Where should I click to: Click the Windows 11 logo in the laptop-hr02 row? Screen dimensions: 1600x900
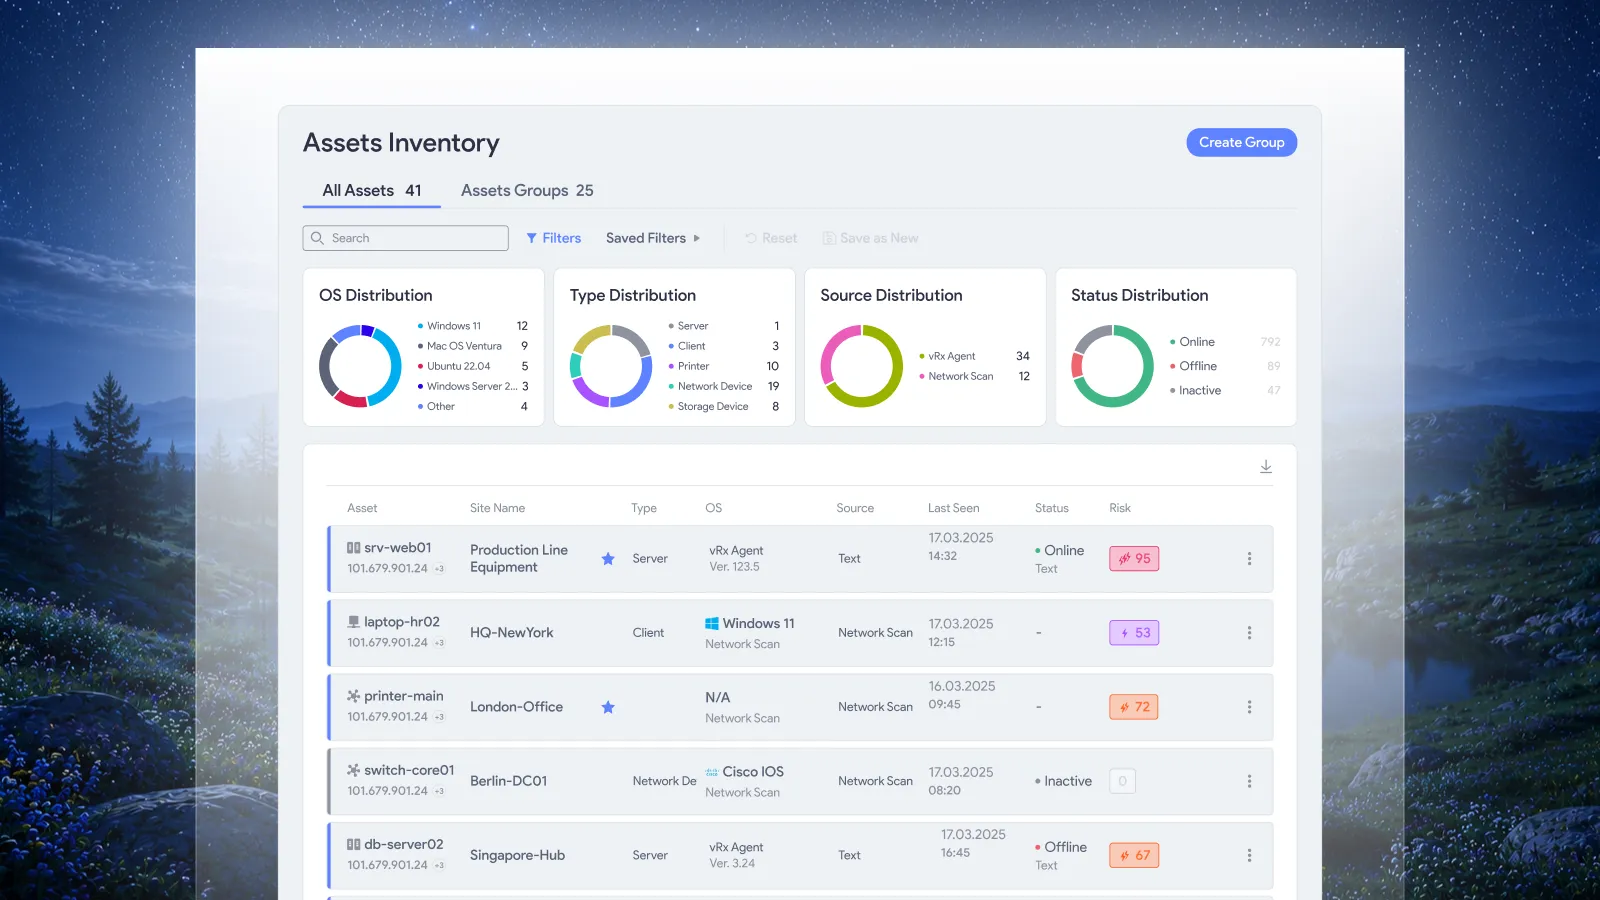pyautogui.click(x=712, y=624)
